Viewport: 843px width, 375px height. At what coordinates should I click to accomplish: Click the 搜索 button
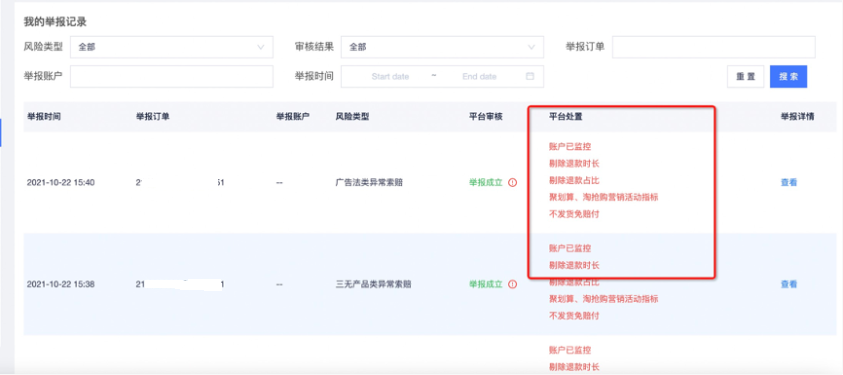(788, 77)
